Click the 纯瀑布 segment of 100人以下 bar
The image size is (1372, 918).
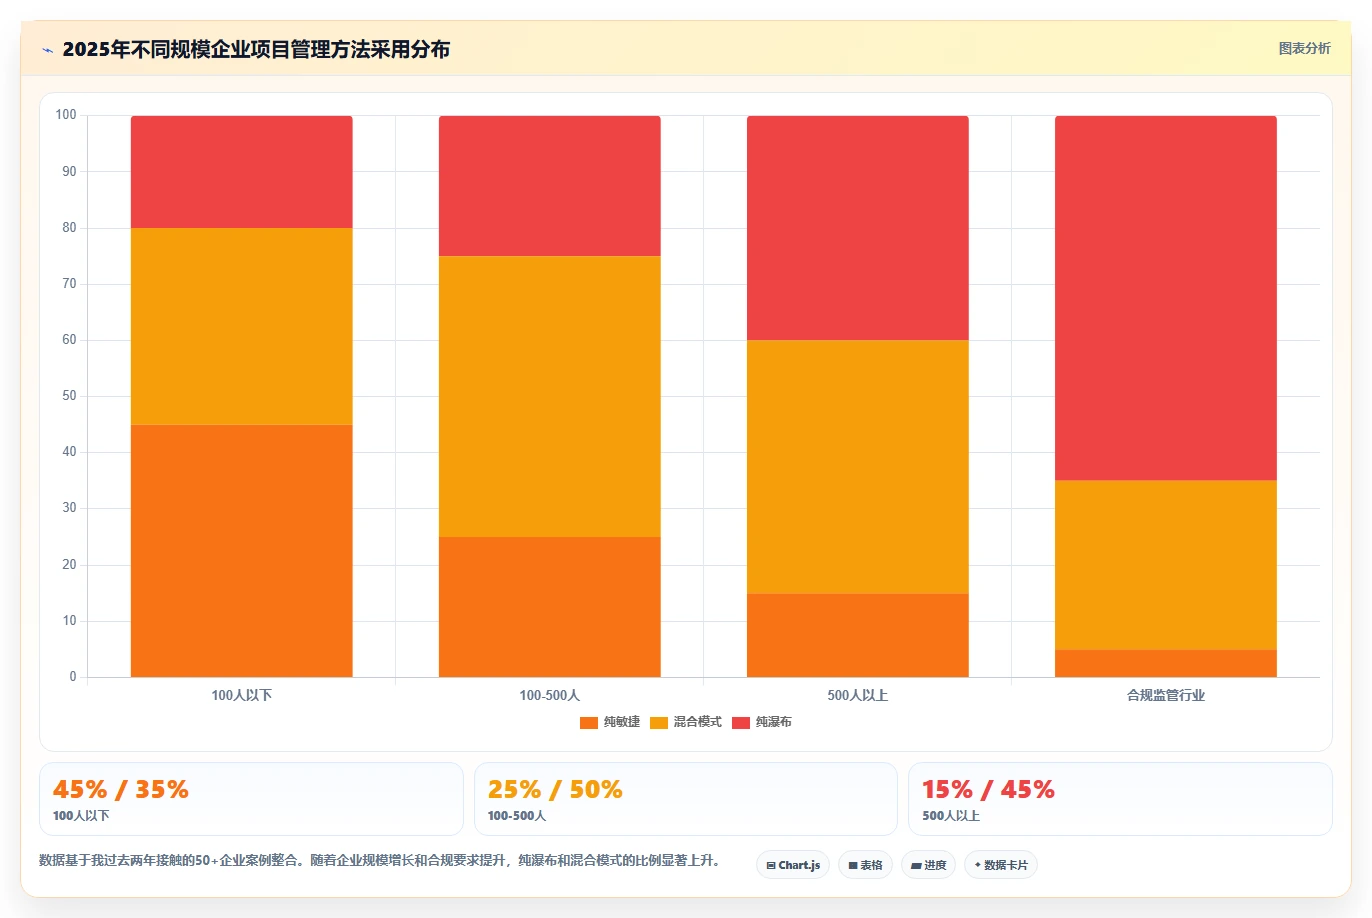point(242,172)
